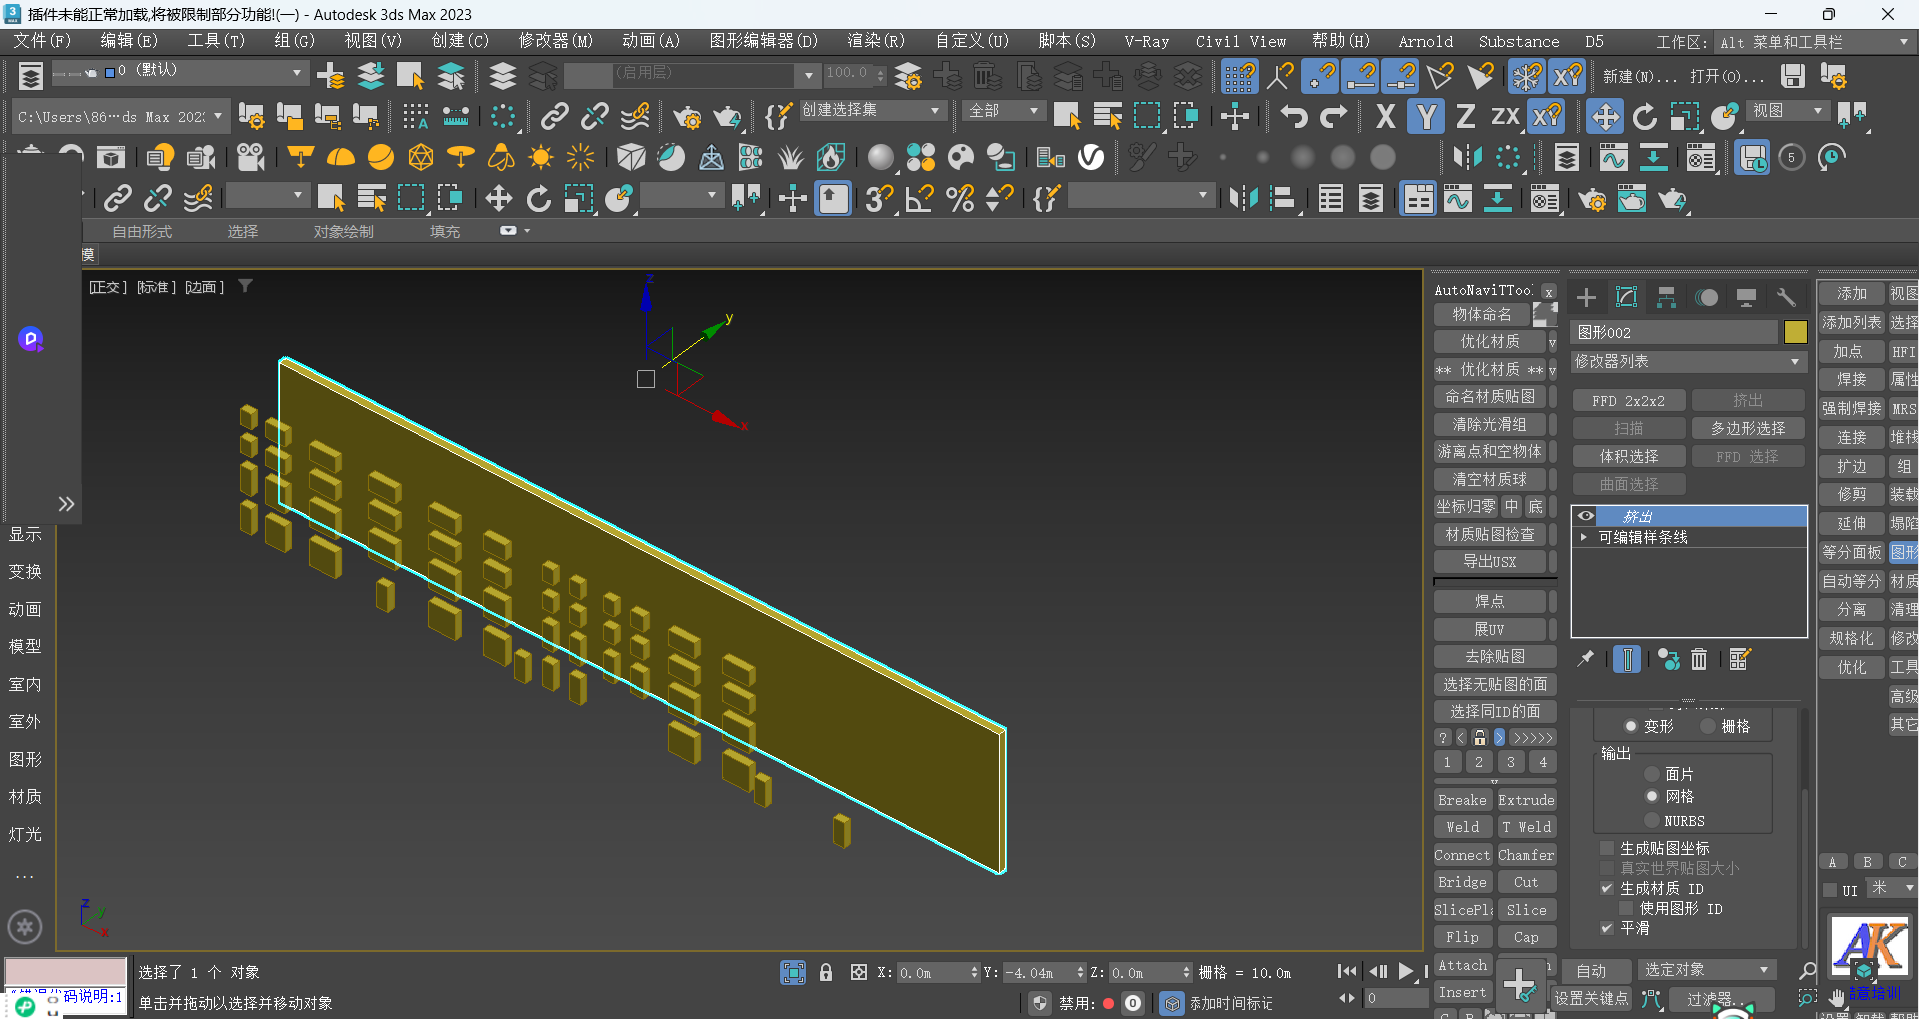The image size is (1919, 1019).
Task: Open the 创建选择集 dropdown
Action: 871,110
